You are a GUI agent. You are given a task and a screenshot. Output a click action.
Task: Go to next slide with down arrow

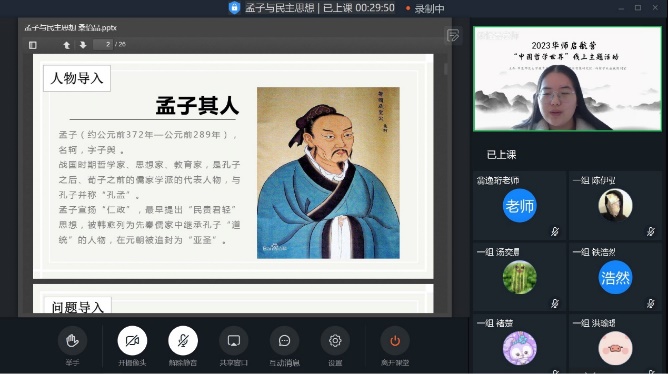coord(83,45)
